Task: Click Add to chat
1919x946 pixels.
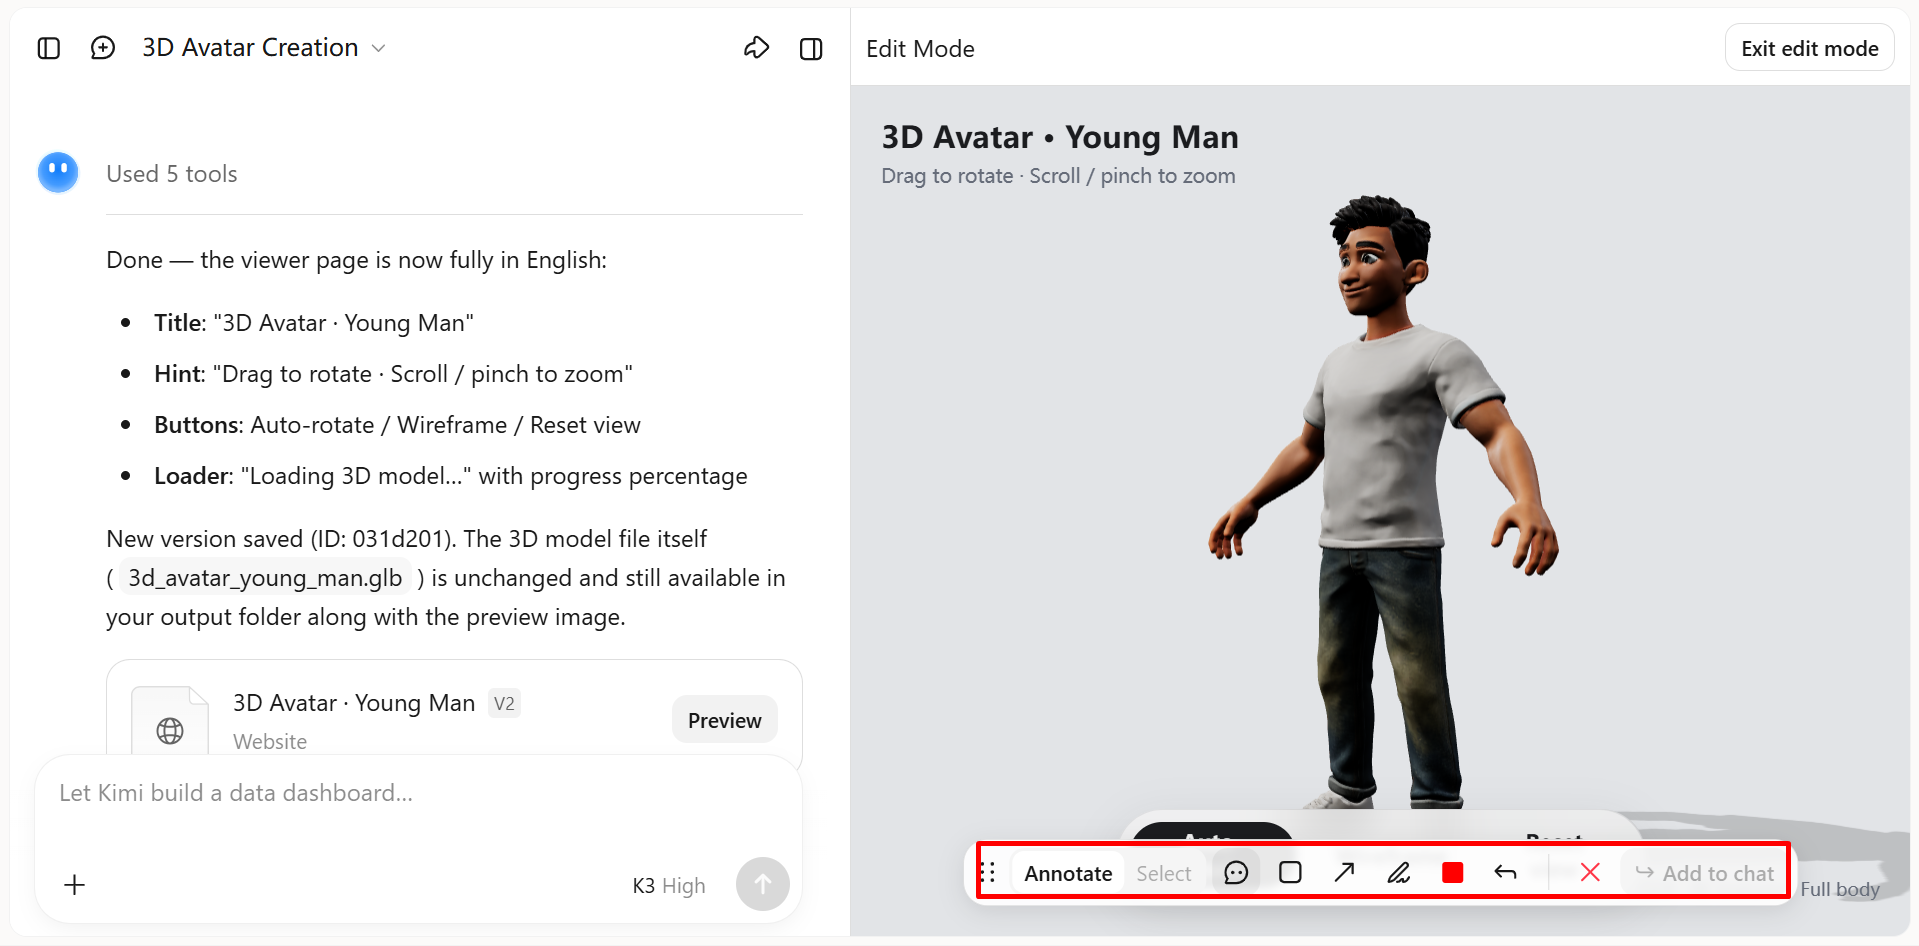Action: coord(1705,873)
